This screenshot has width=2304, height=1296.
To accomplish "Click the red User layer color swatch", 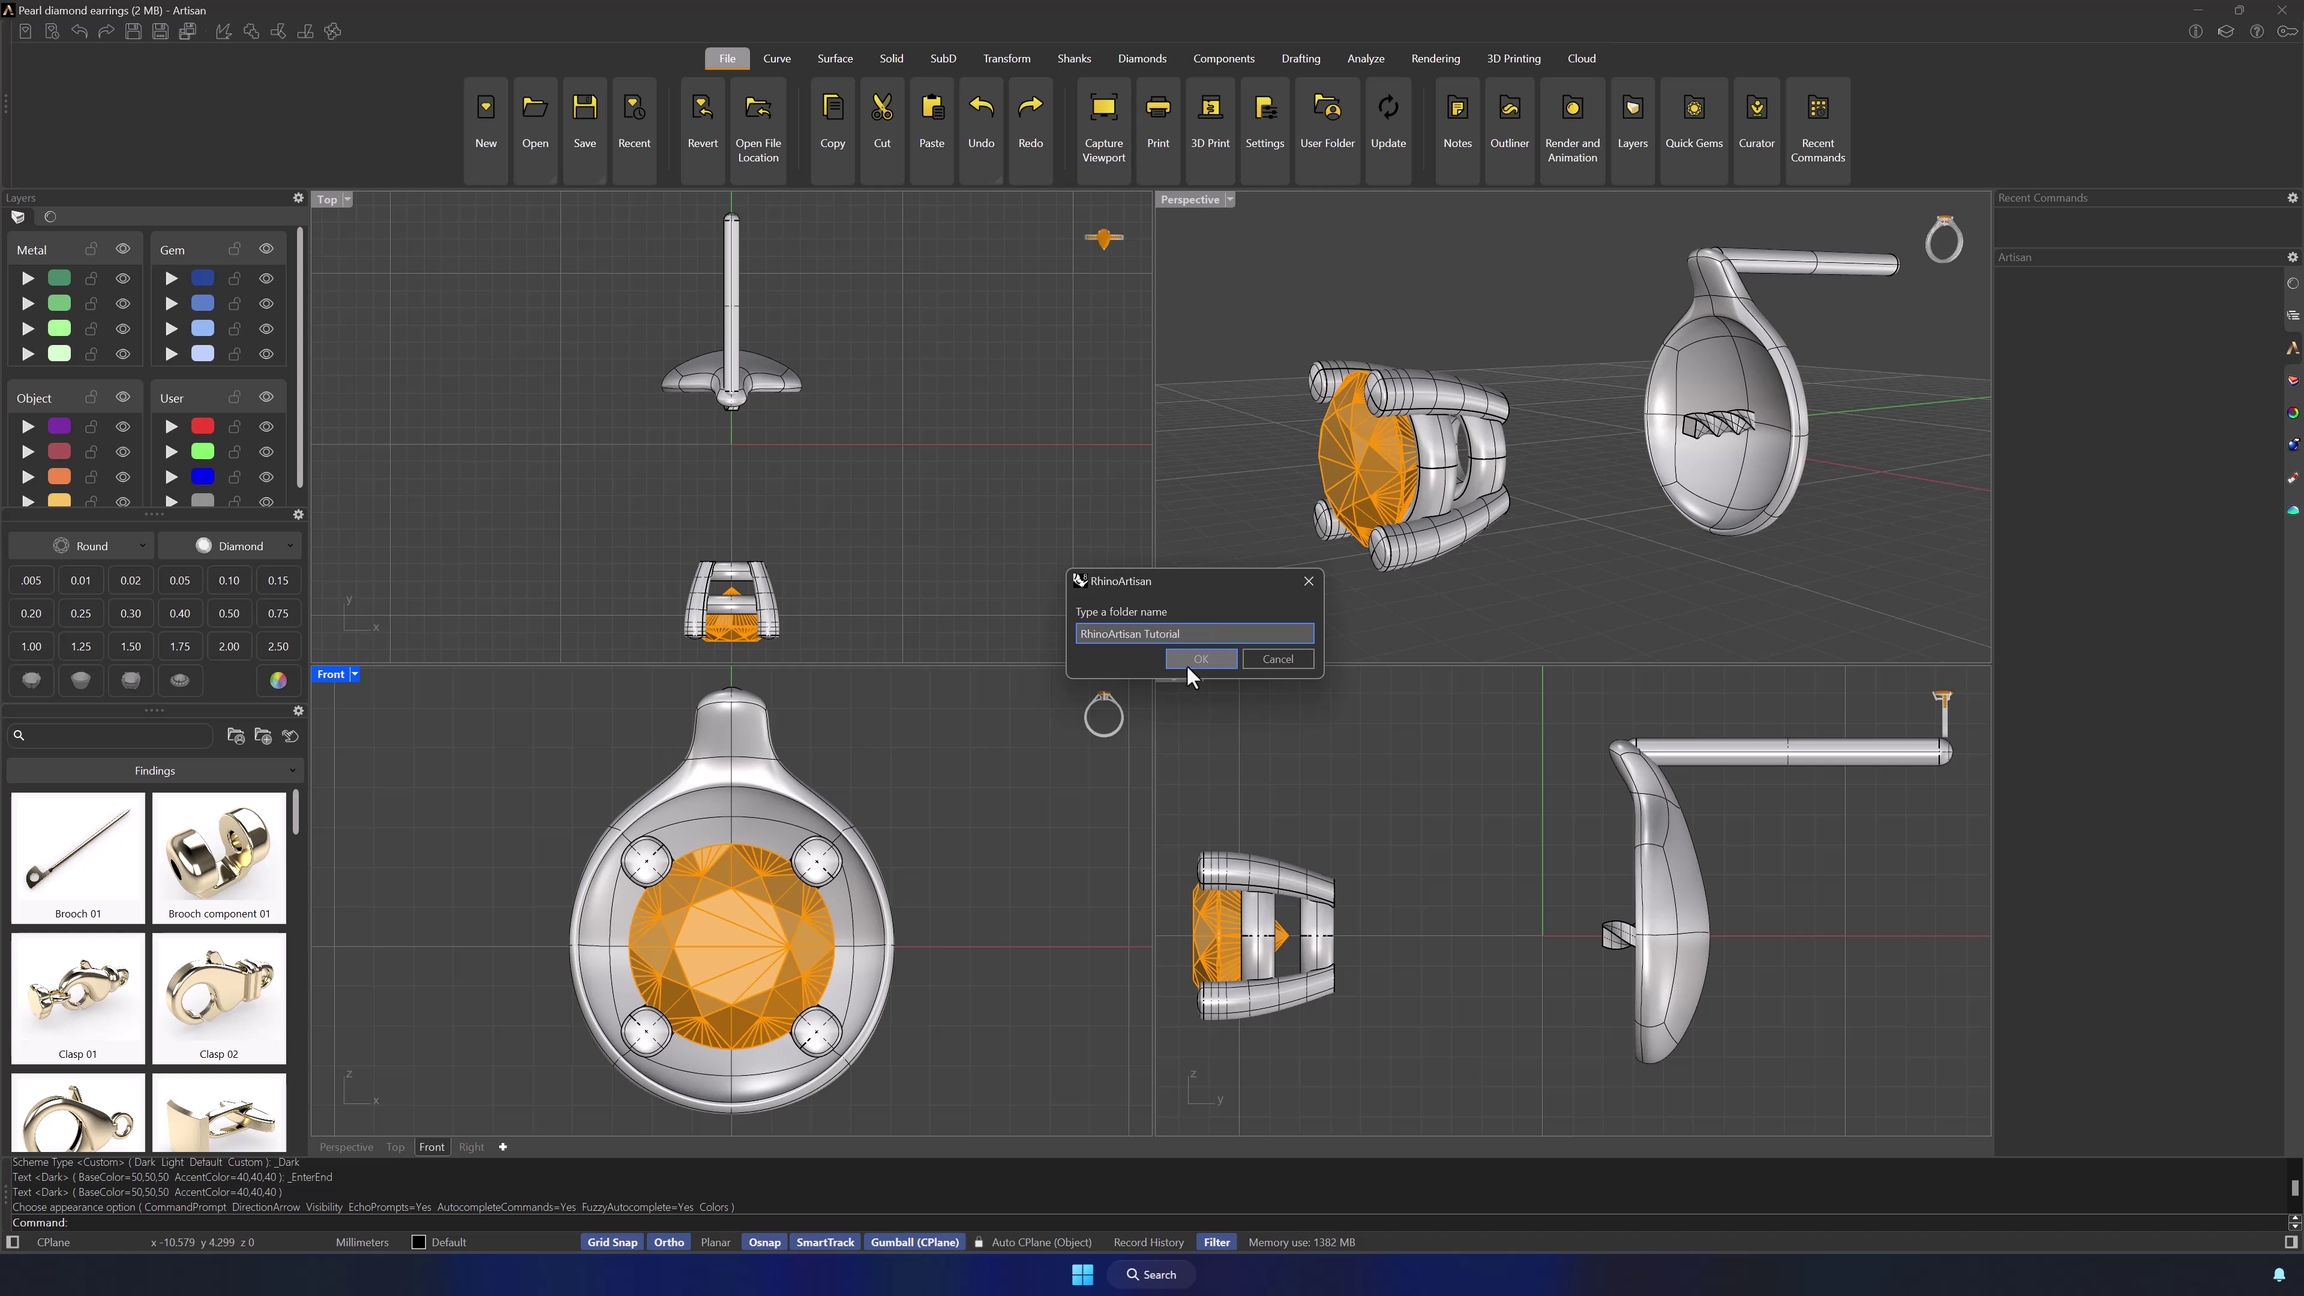I will pyautogui.click(x=203, y=426).
